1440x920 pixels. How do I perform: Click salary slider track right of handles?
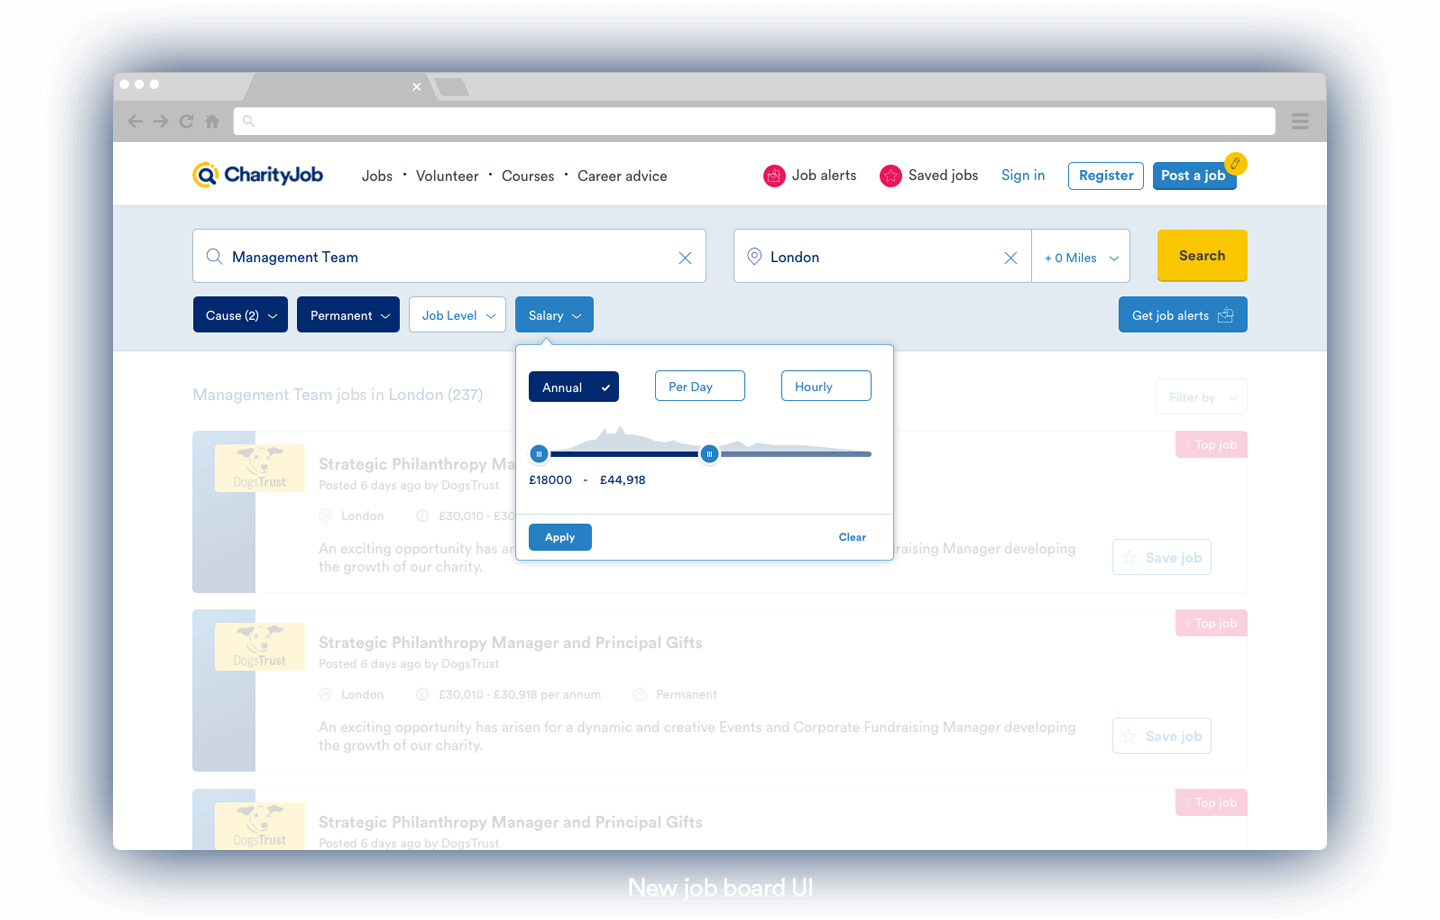[x=795, y=454]
